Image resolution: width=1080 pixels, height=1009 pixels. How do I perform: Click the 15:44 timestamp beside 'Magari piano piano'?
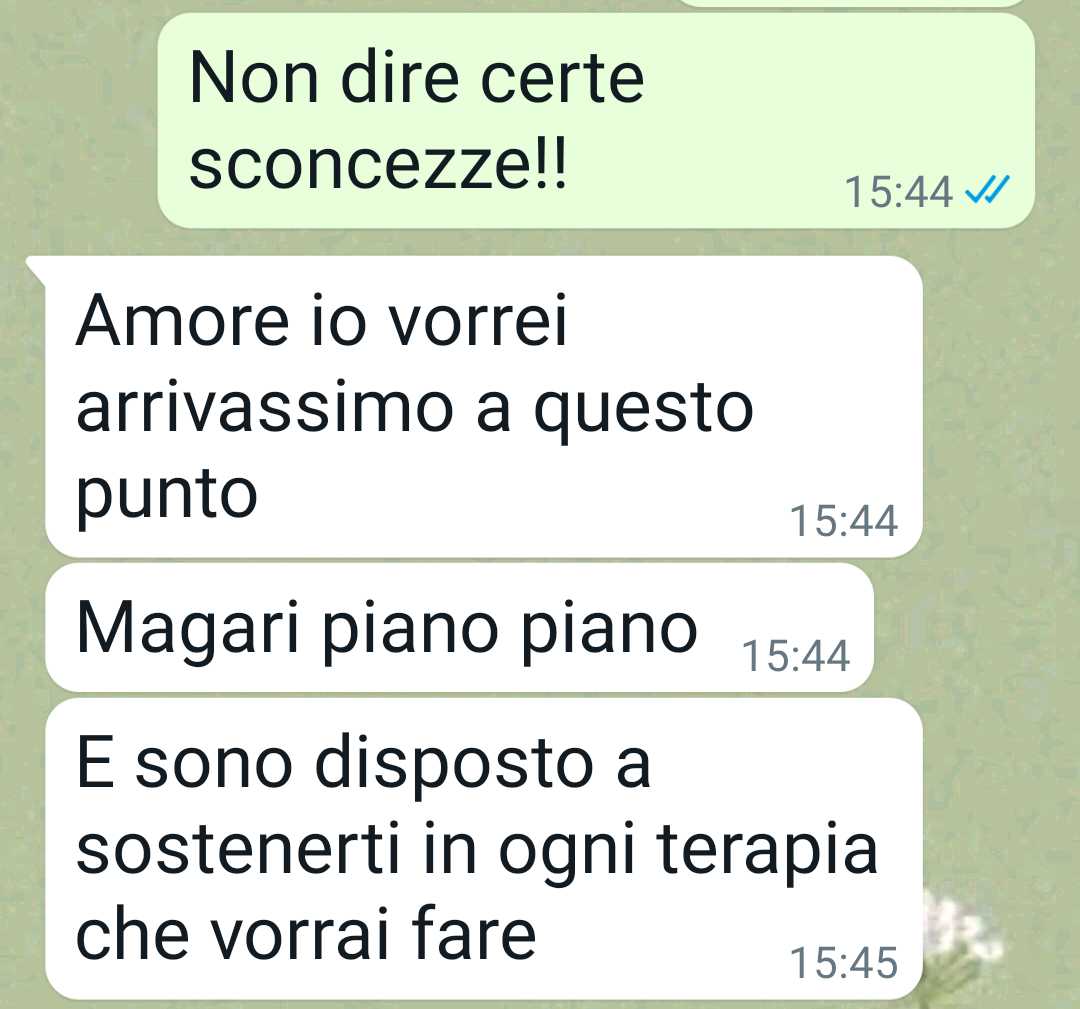(796, 656)
